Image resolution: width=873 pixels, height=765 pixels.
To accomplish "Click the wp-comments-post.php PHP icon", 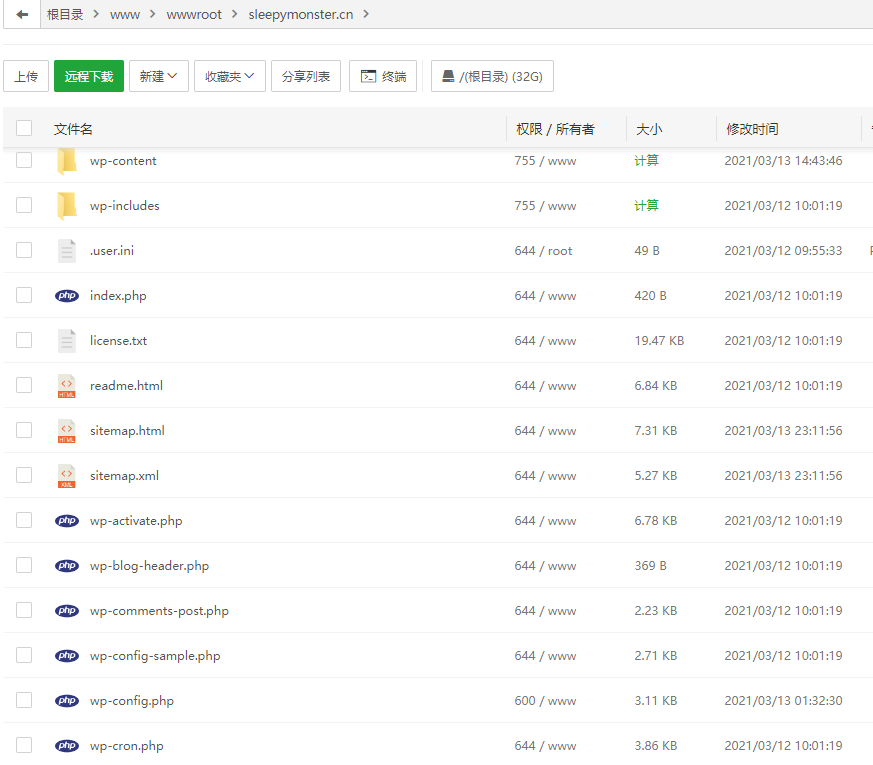I will tap(67, 611).
